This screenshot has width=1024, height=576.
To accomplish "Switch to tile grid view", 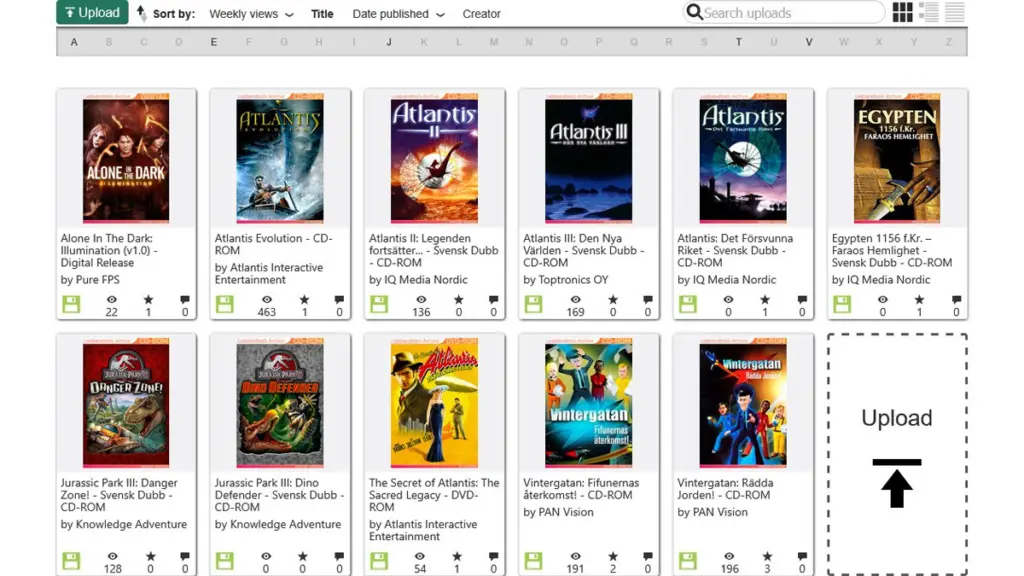I will pos(903,12).
